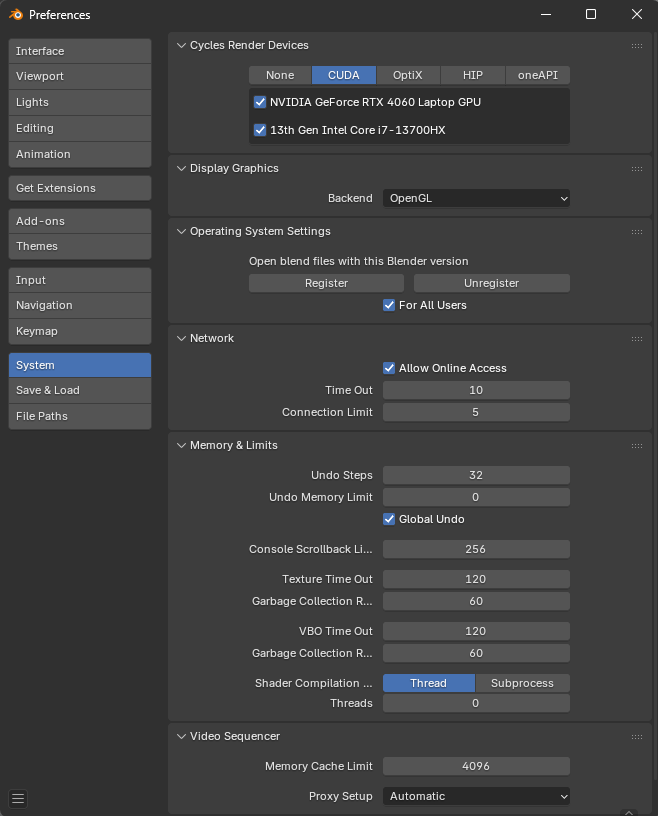The image size is (658, 816).
Task: Select Subprocess shader compilation method
Action: (x=523, y=683)
